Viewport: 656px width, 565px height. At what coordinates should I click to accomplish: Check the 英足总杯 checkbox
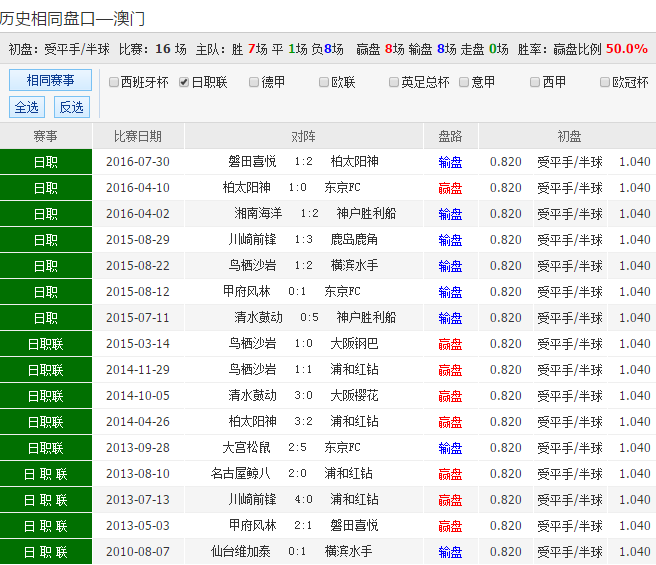[x=394, y=82]
